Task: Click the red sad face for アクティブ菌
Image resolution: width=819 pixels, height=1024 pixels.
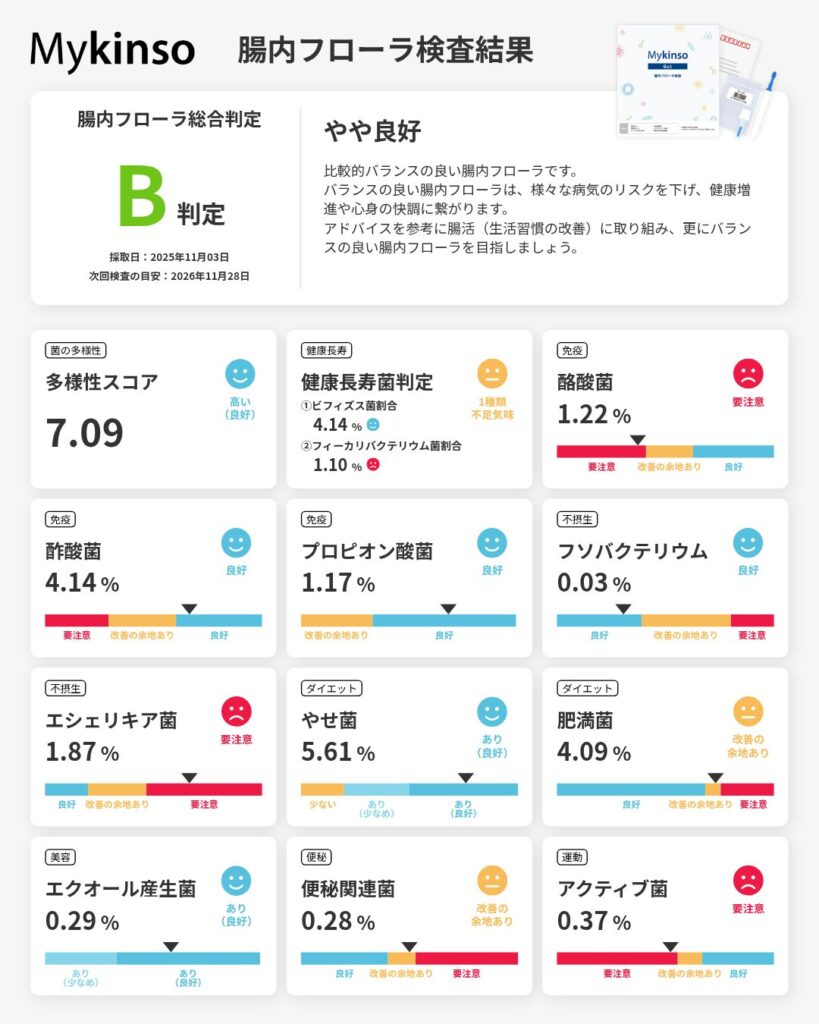Action: [x=748, y=881]
